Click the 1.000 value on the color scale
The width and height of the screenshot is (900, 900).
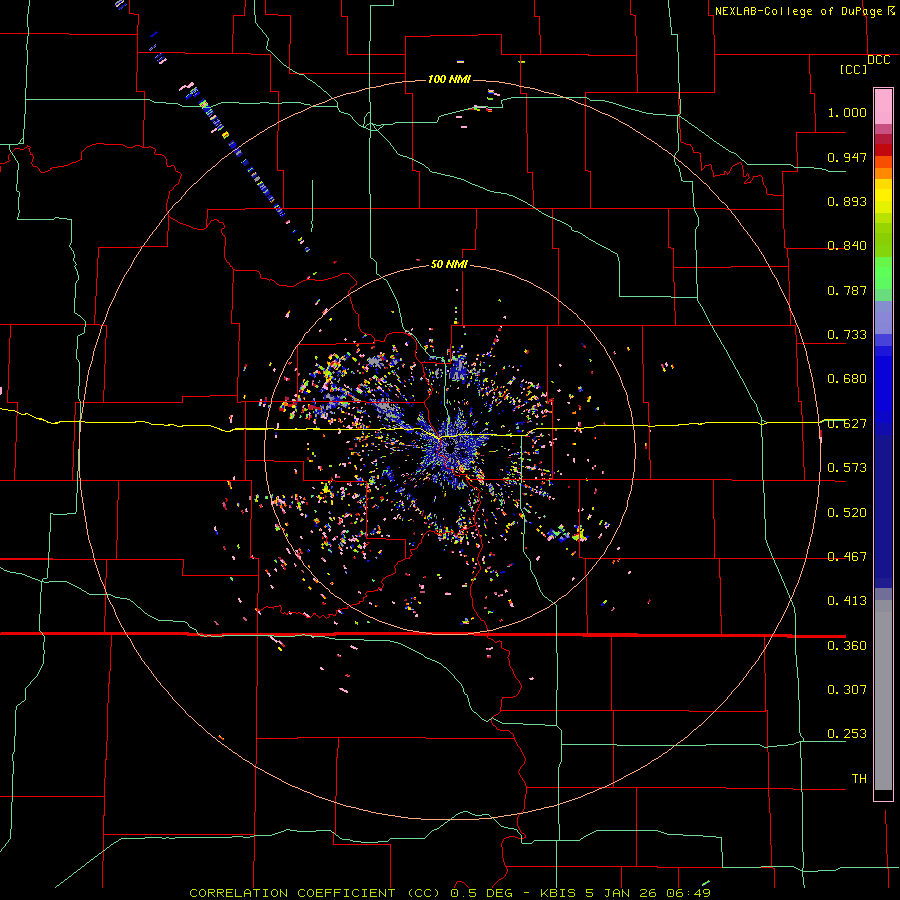[847, 112]
